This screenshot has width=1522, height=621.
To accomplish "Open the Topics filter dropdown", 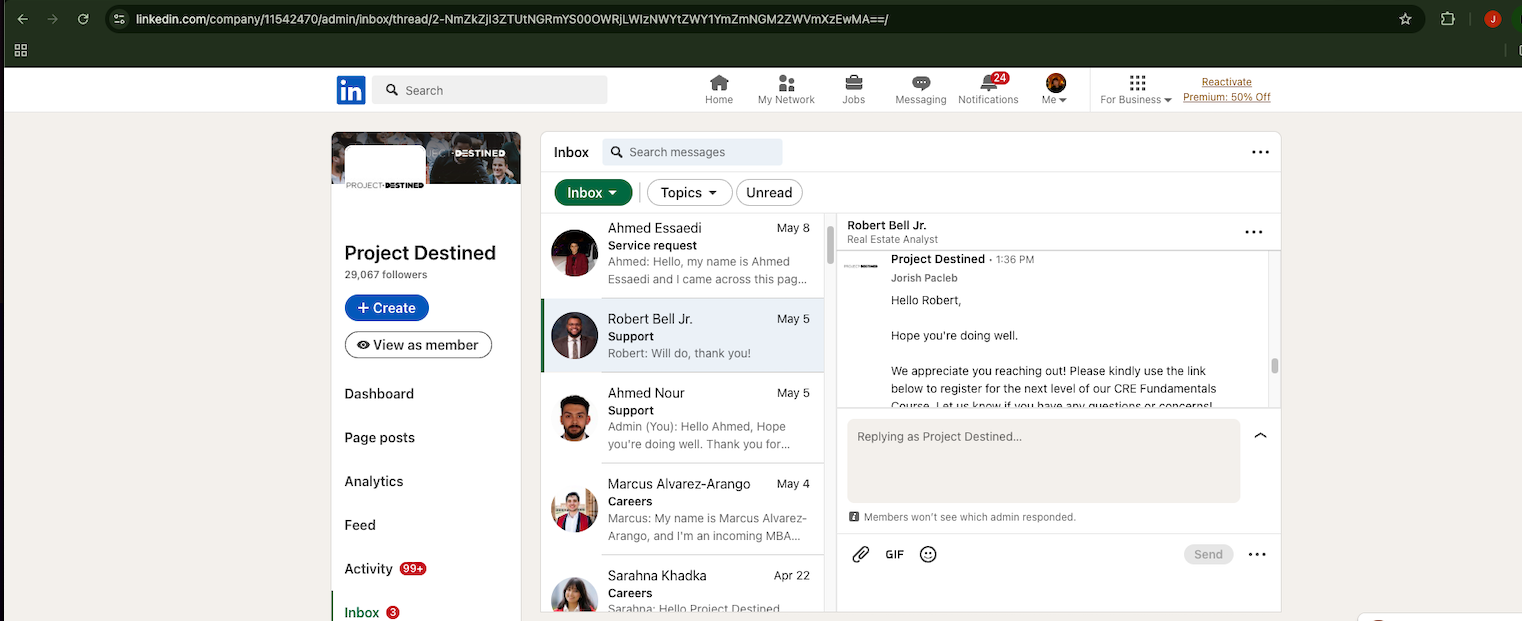I will pyautogui.click(x=689, y=193).
